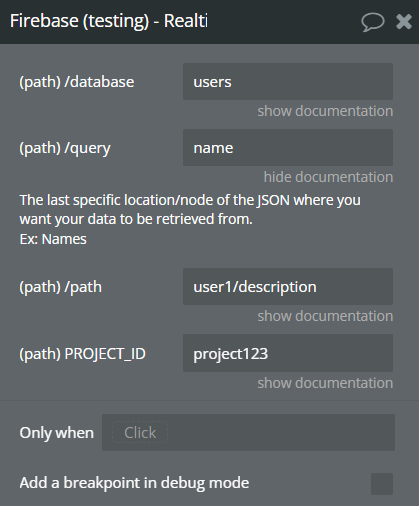Enable breakpoint in debug mode checkbox

[382, 484]
